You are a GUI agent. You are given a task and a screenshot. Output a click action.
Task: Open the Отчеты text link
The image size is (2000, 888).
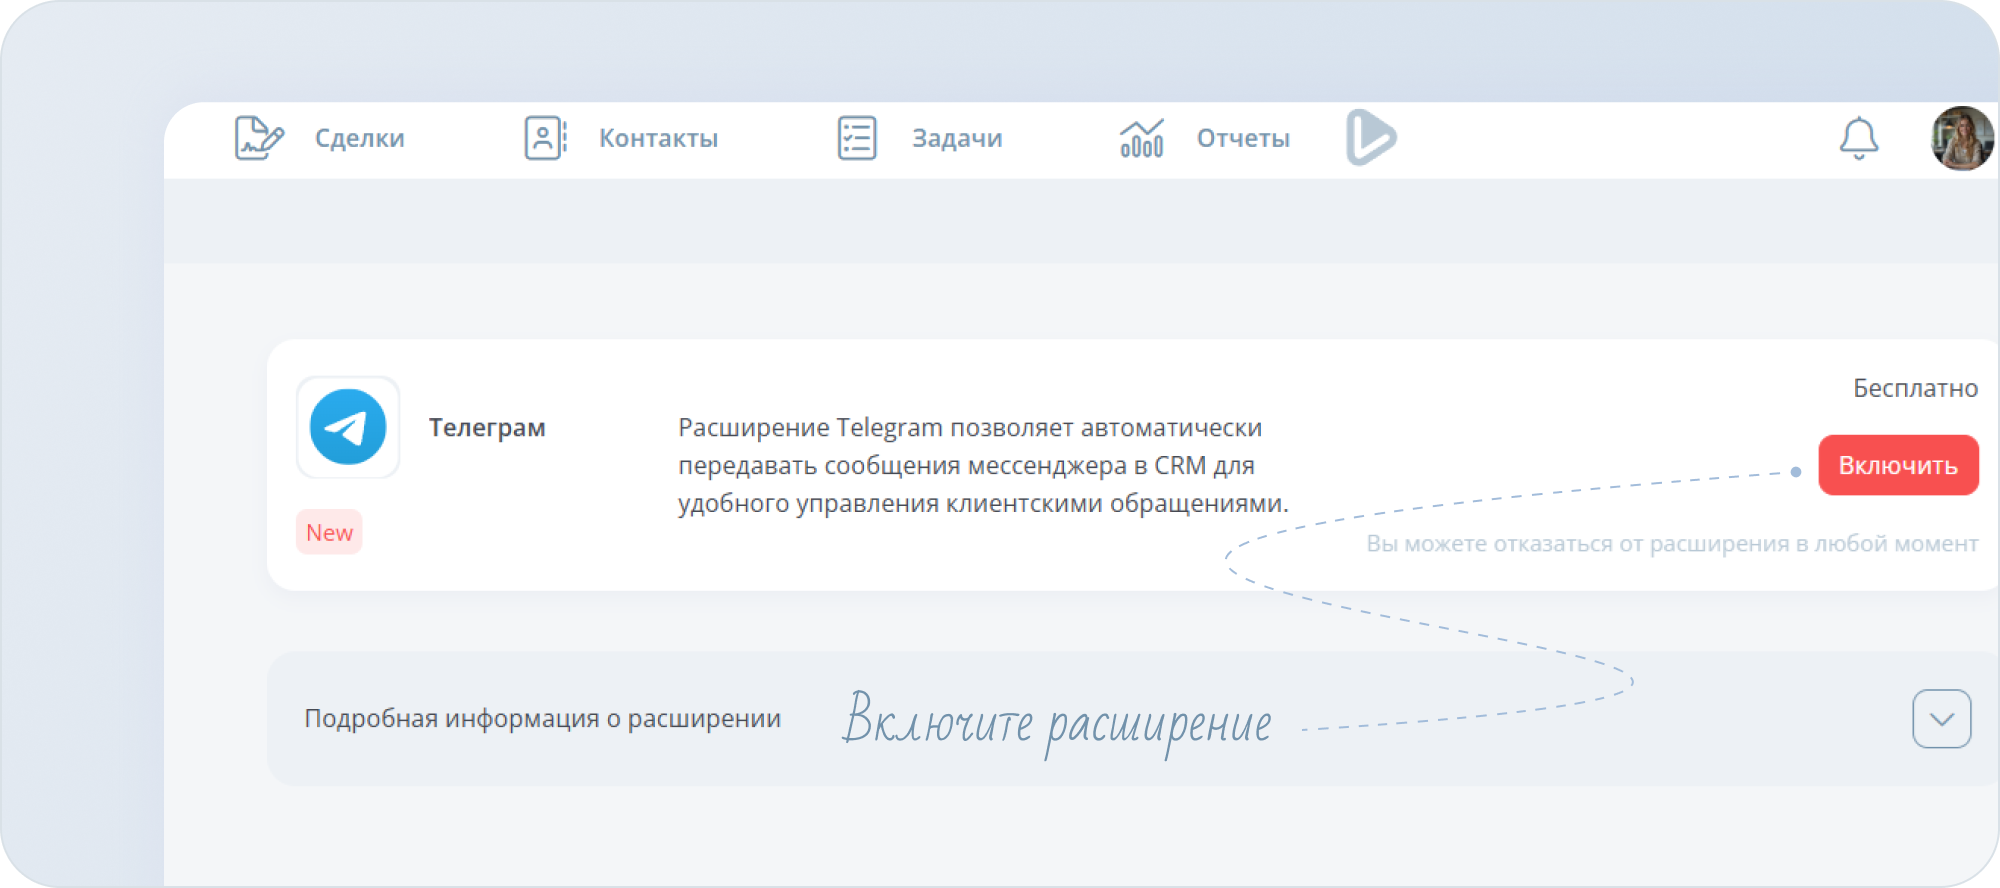(x=1243, y=138)
